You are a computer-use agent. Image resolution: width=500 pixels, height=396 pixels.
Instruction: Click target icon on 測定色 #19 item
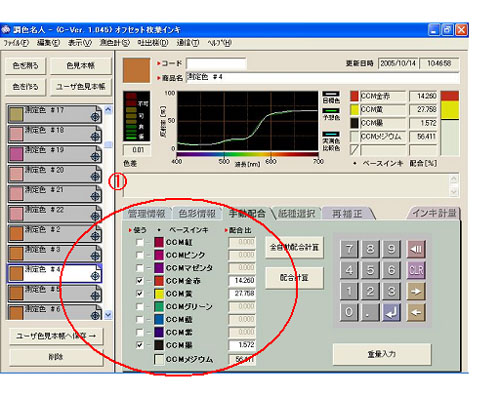pyautogui.click(x=95, y=156)
